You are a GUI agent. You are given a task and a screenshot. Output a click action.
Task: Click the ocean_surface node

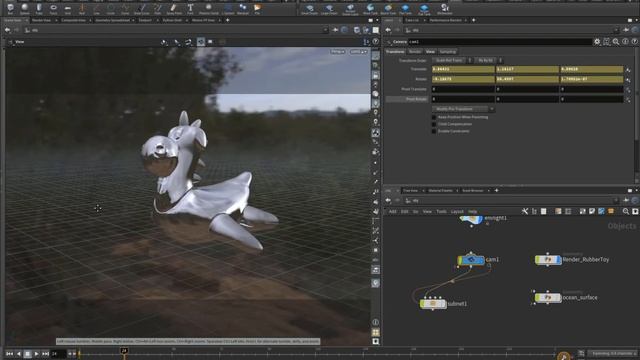(548, 298)
